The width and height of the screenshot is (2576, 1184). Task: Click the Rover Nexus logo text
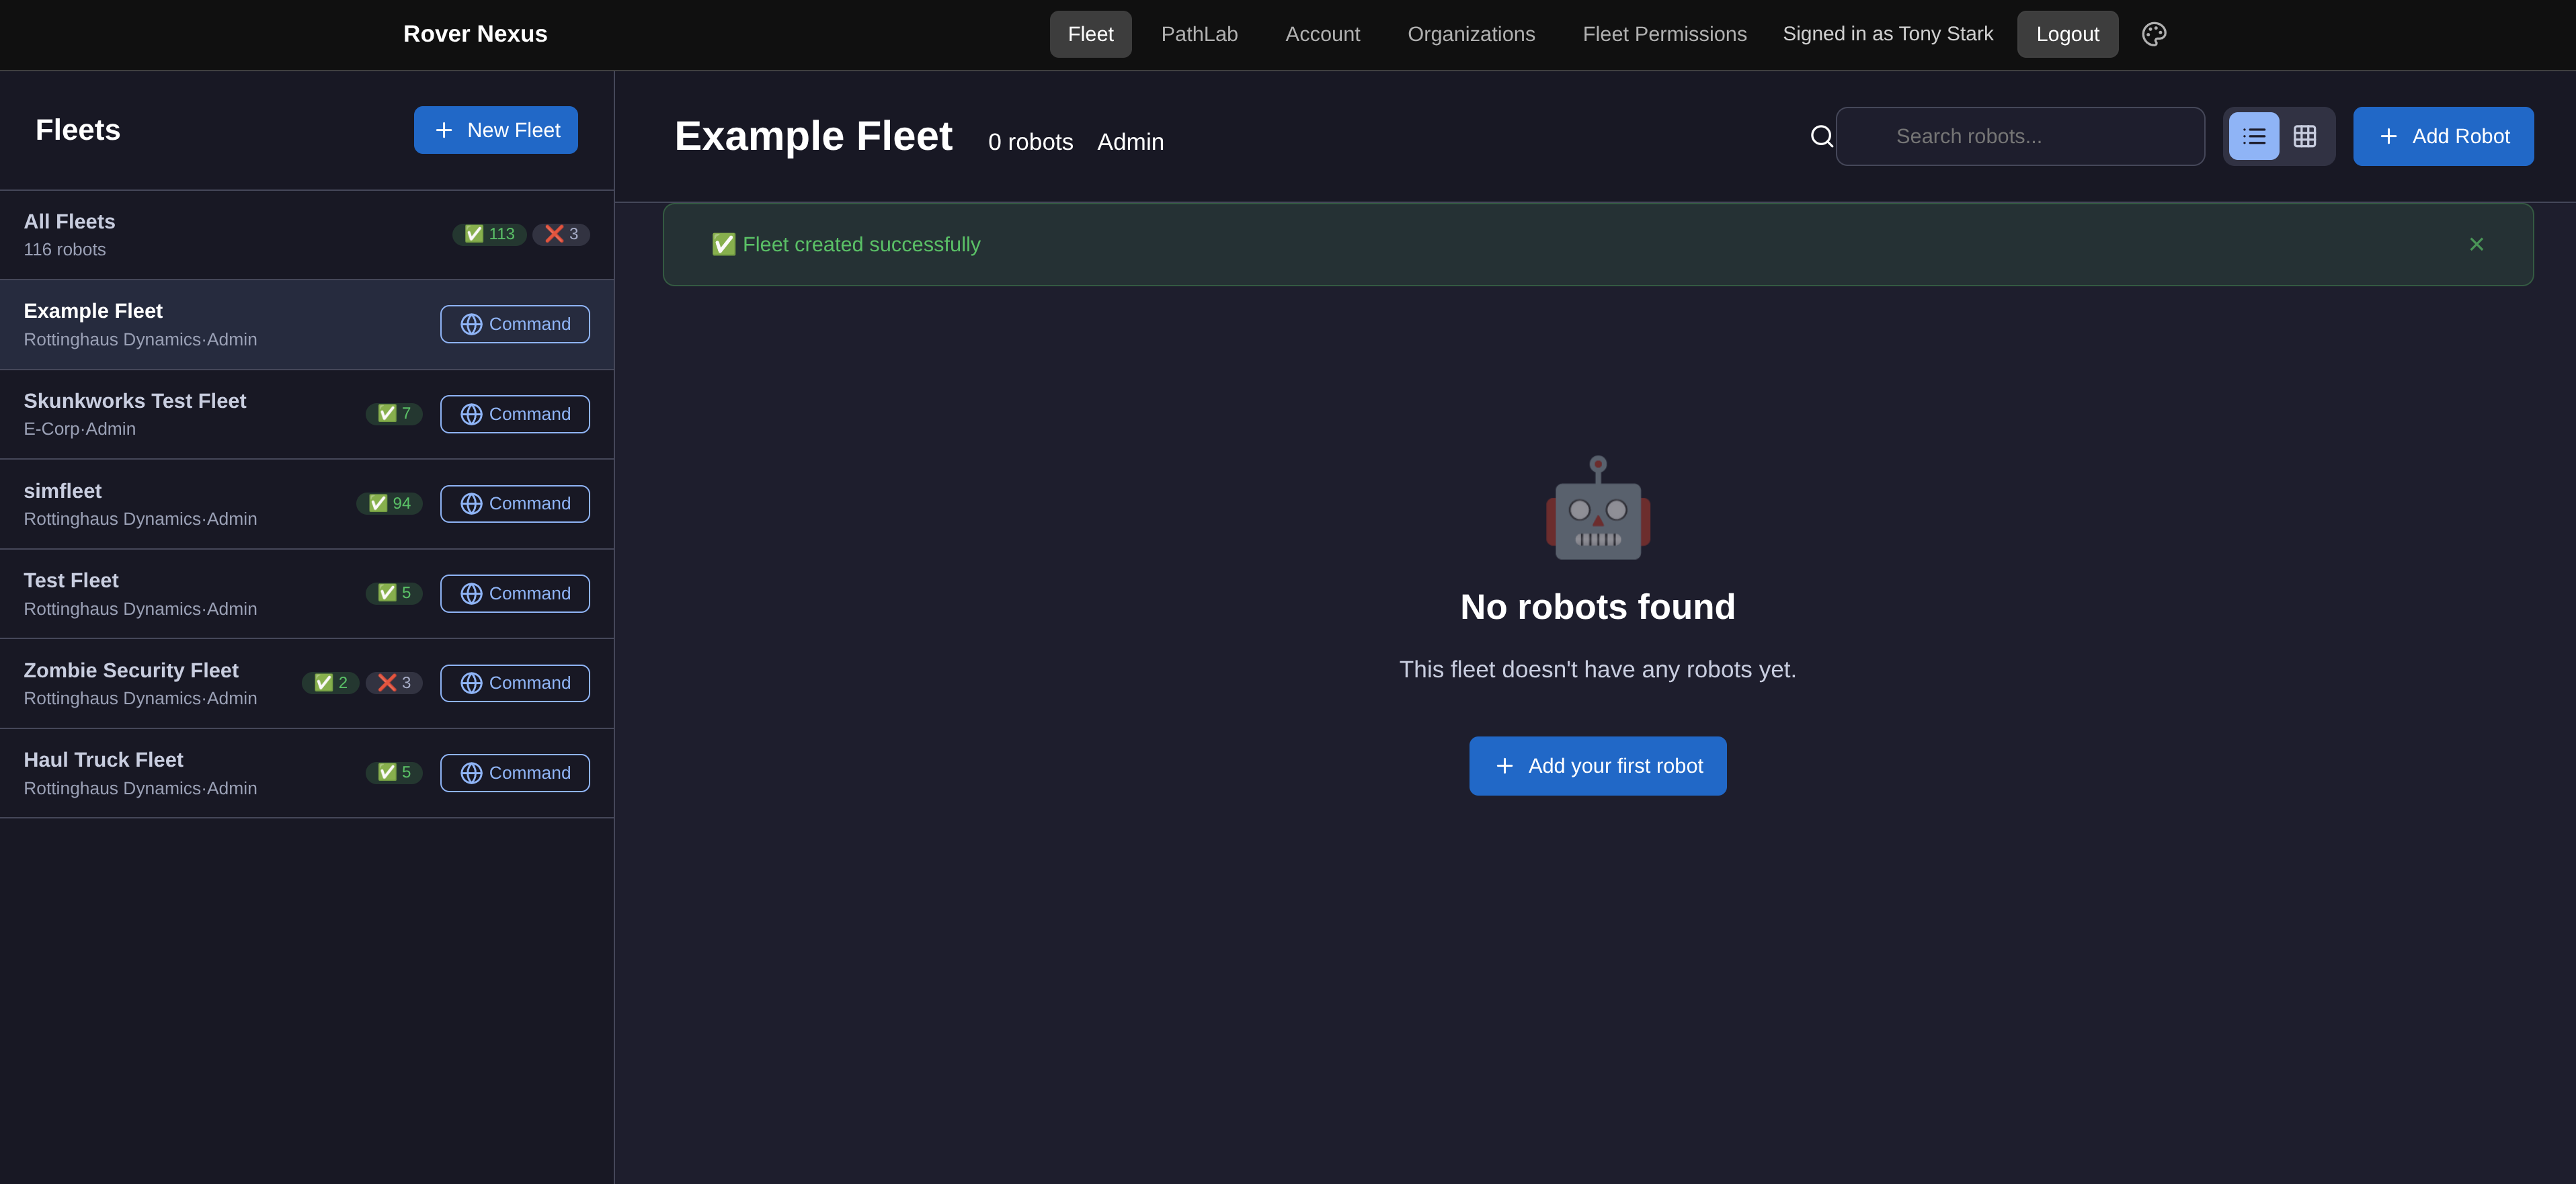point(475,34)
